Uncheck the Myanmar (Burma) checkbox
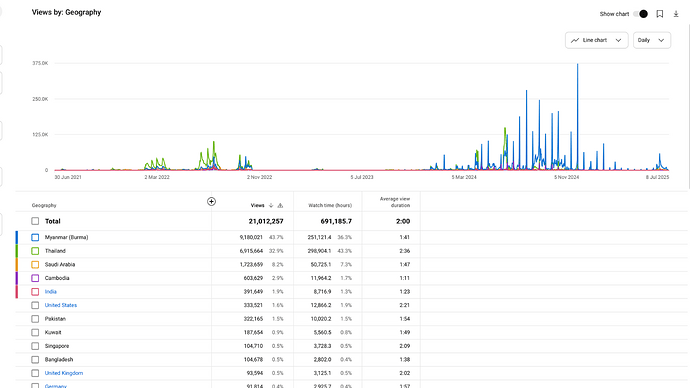This screenshot has height=388, width=690. (35, 238)
